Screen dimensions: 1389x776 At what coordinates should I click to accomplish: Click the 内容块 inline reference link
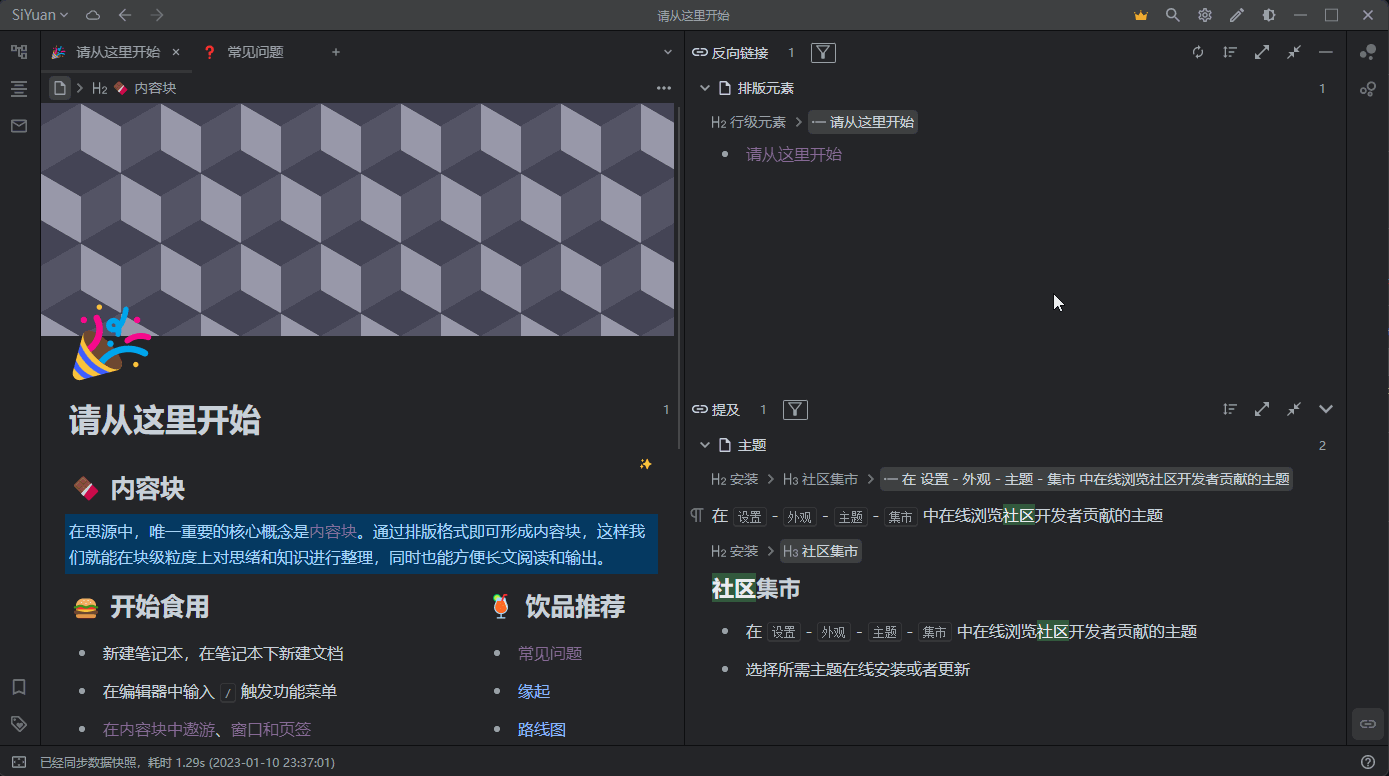[333, 531]
